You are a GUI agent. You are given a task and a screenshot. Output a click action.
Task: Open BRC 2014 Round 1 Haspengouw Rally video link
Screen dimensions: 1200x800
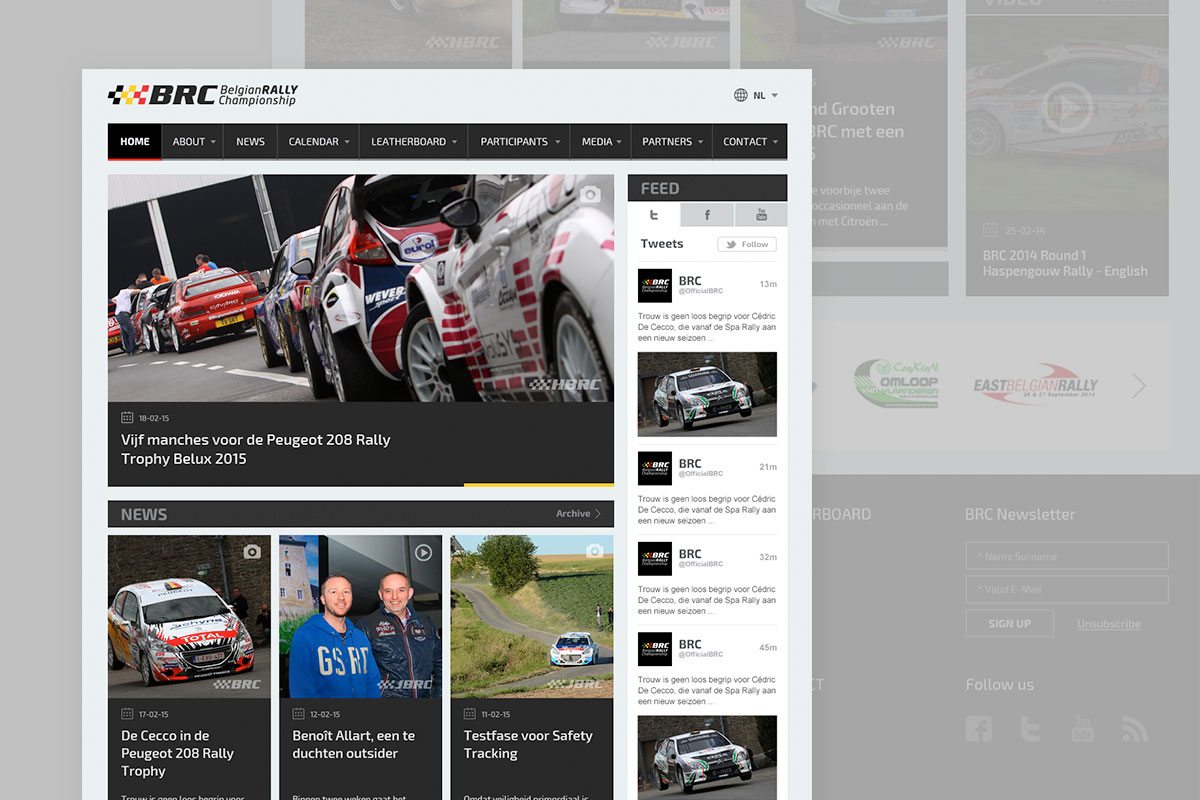click(x=1065, y=263)
